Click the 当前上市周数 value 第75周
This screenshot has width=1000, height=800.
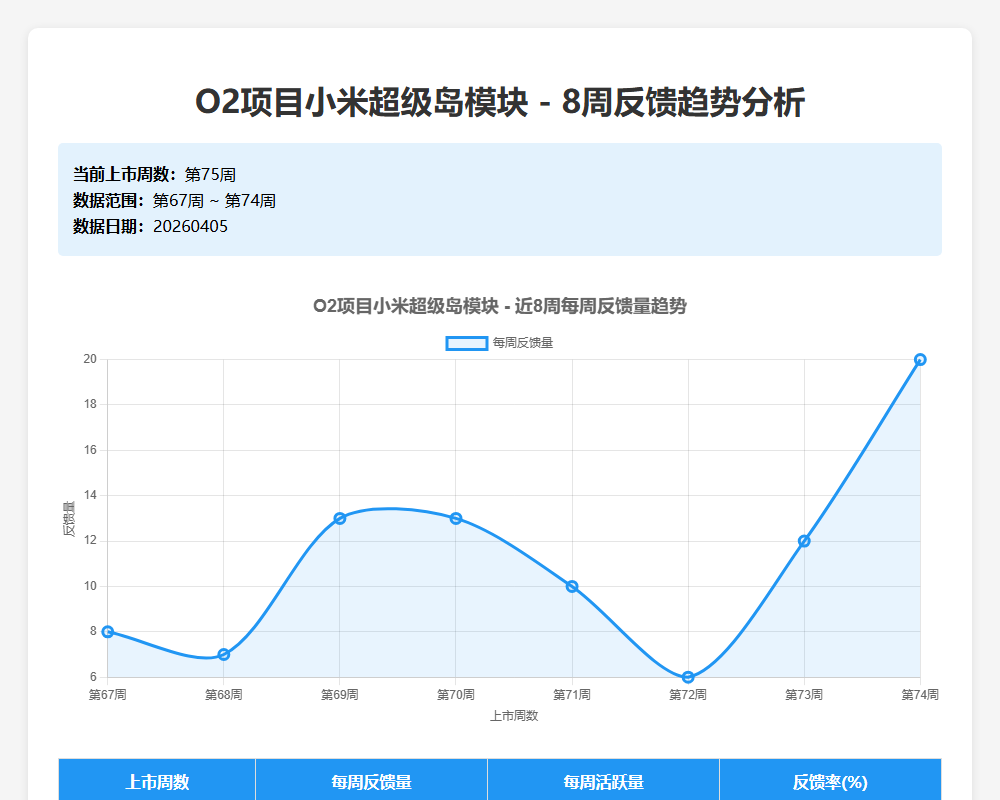(x=210, y=175)
